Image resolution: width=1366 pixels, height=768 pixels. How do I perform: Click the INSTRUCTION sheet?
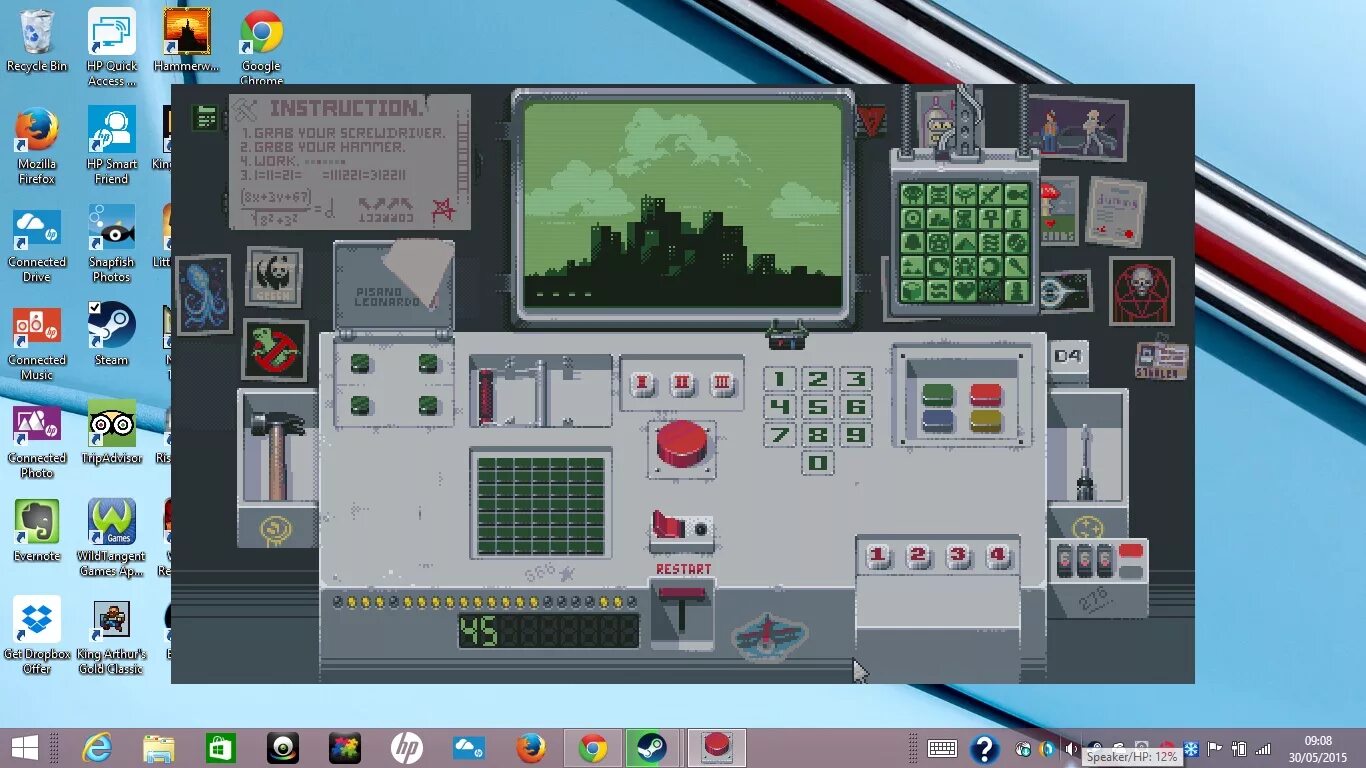(350, 162)
